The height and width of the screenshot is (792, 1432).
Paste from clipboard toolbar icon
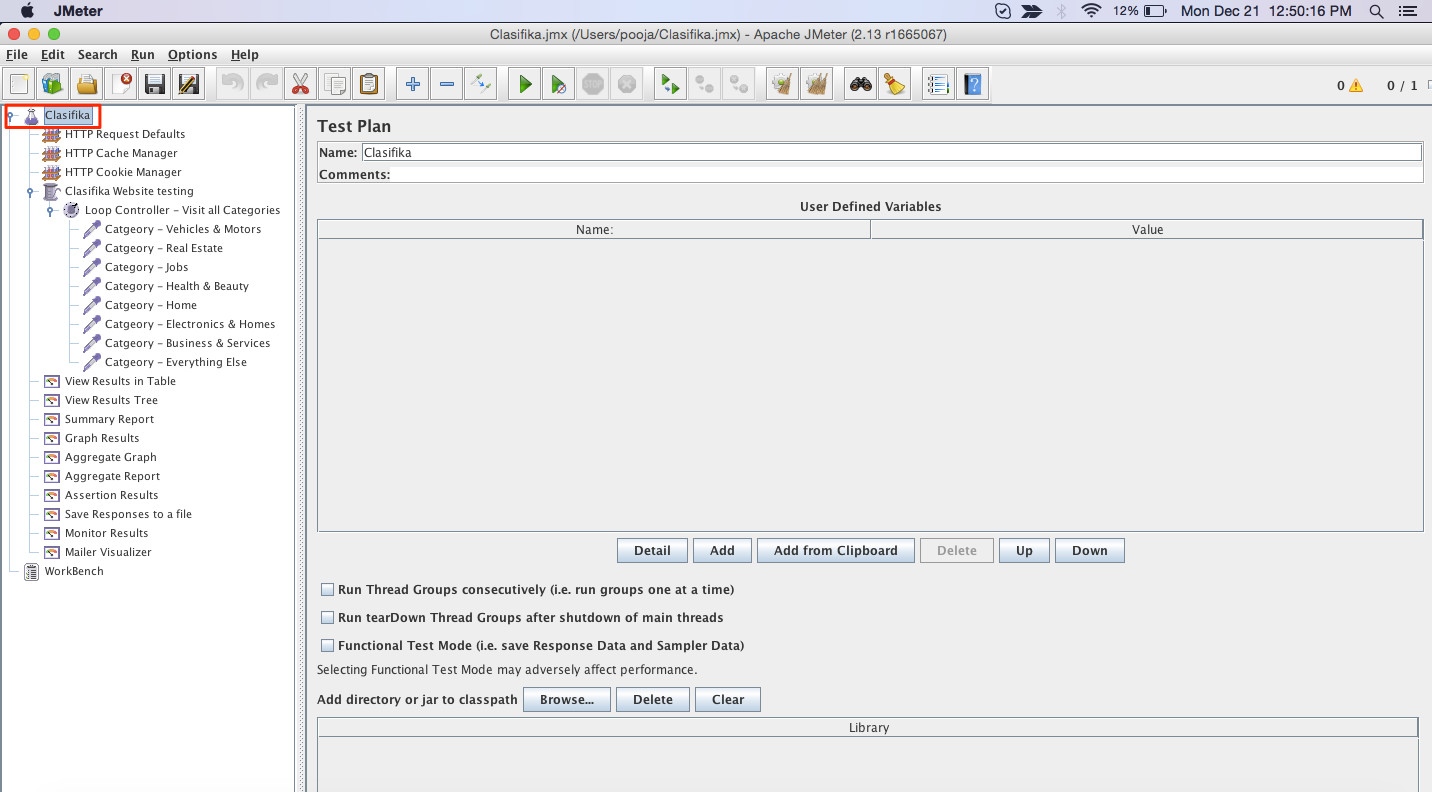(369, 84)
